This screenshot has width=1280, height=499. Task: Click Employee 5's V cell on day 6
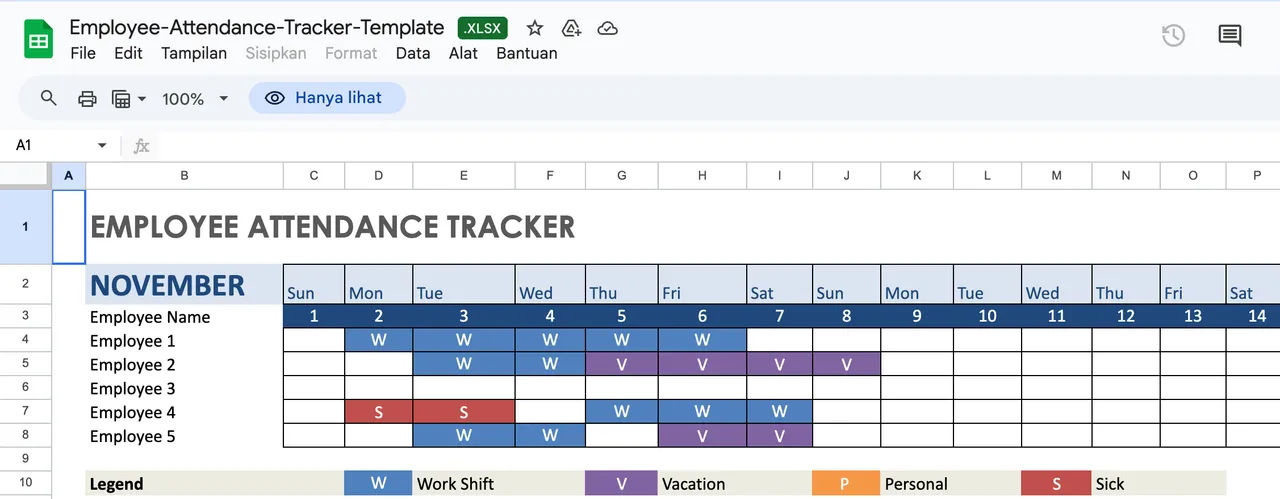[x=702, y=436]
